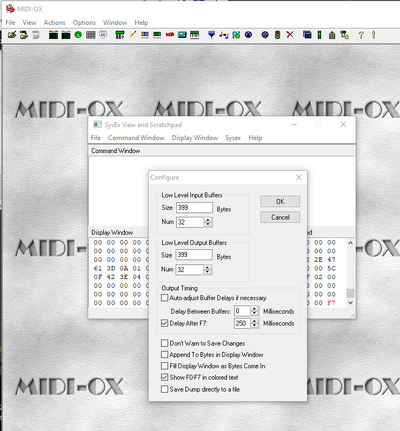400x431 pixels.
Task: Increase Delay Between Buffers spinner value
Action: pos(254,309)
